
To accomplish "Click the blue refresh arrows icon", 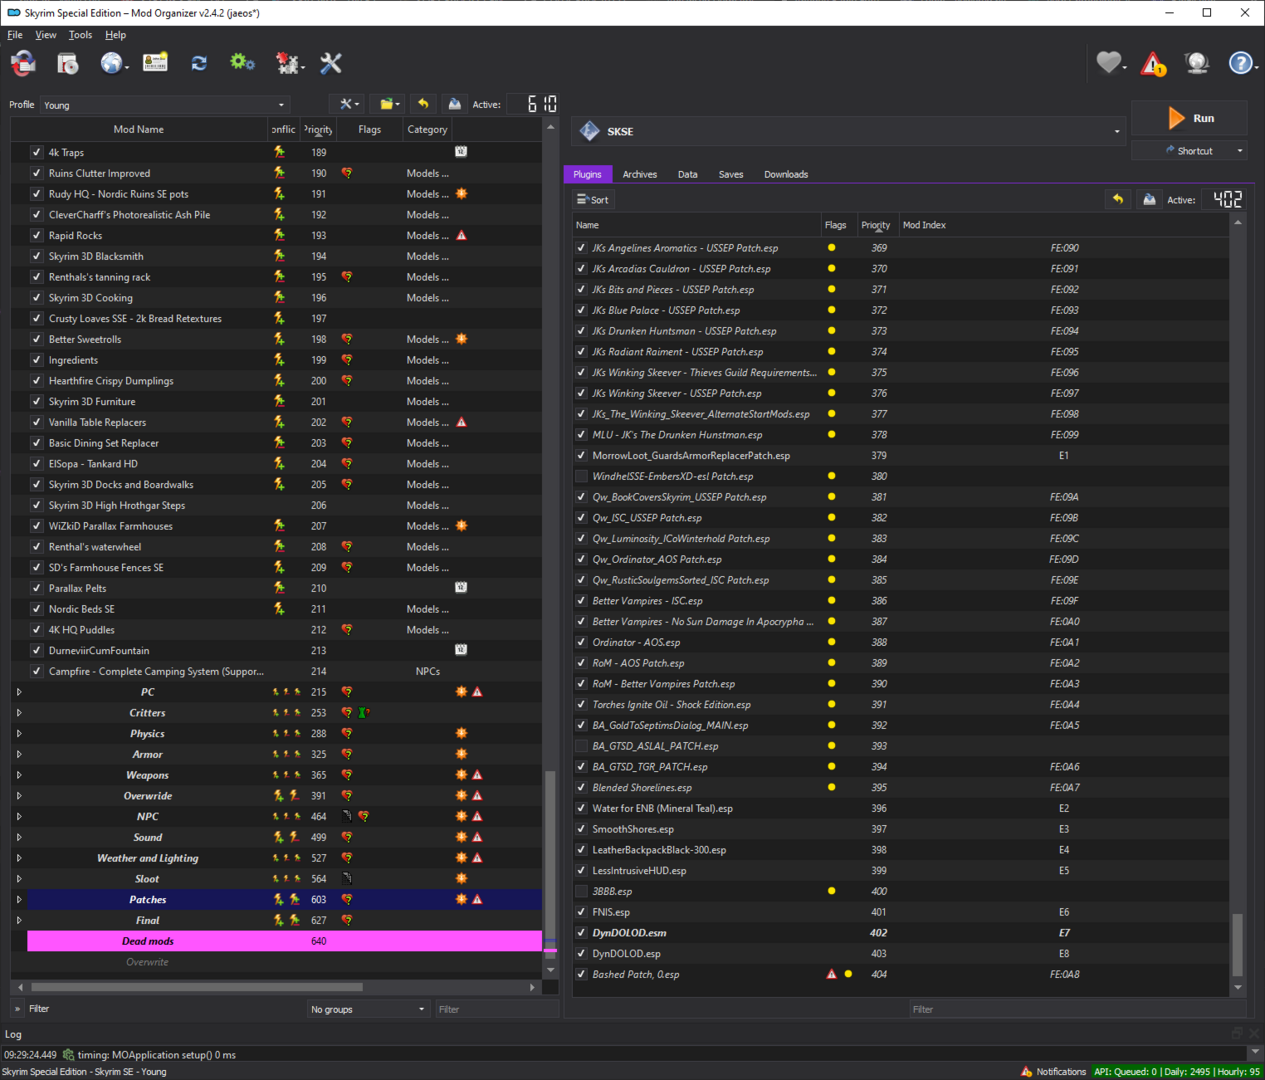I will pos(199,63).
